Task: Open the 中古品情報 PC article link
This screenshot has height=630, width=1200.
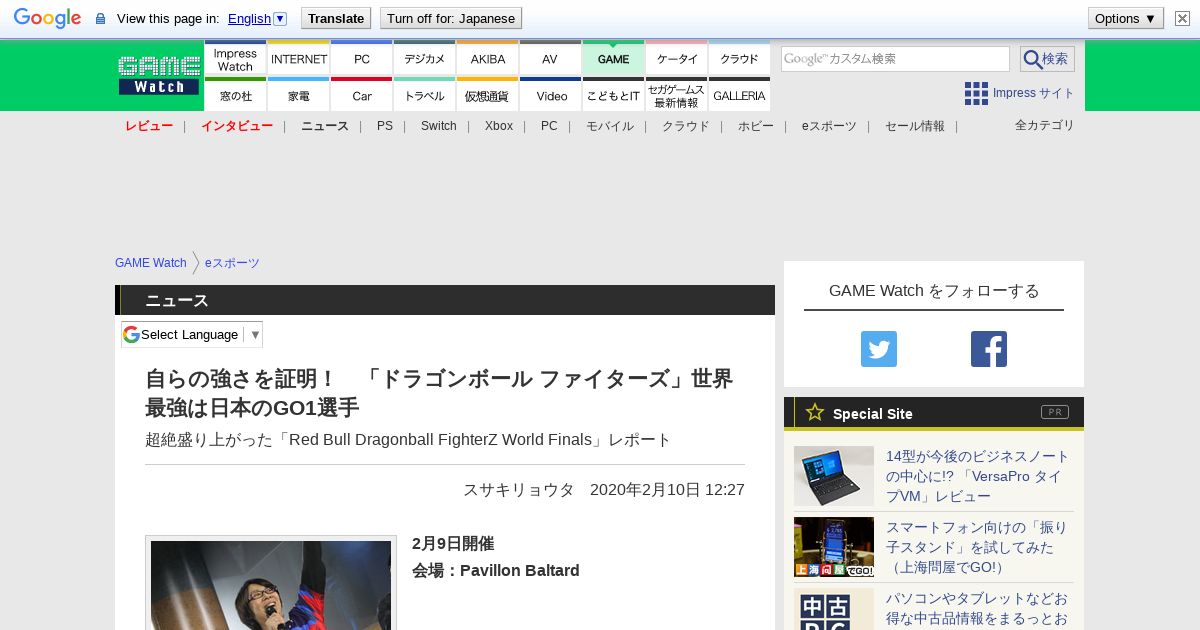Action: coord(977,609)
